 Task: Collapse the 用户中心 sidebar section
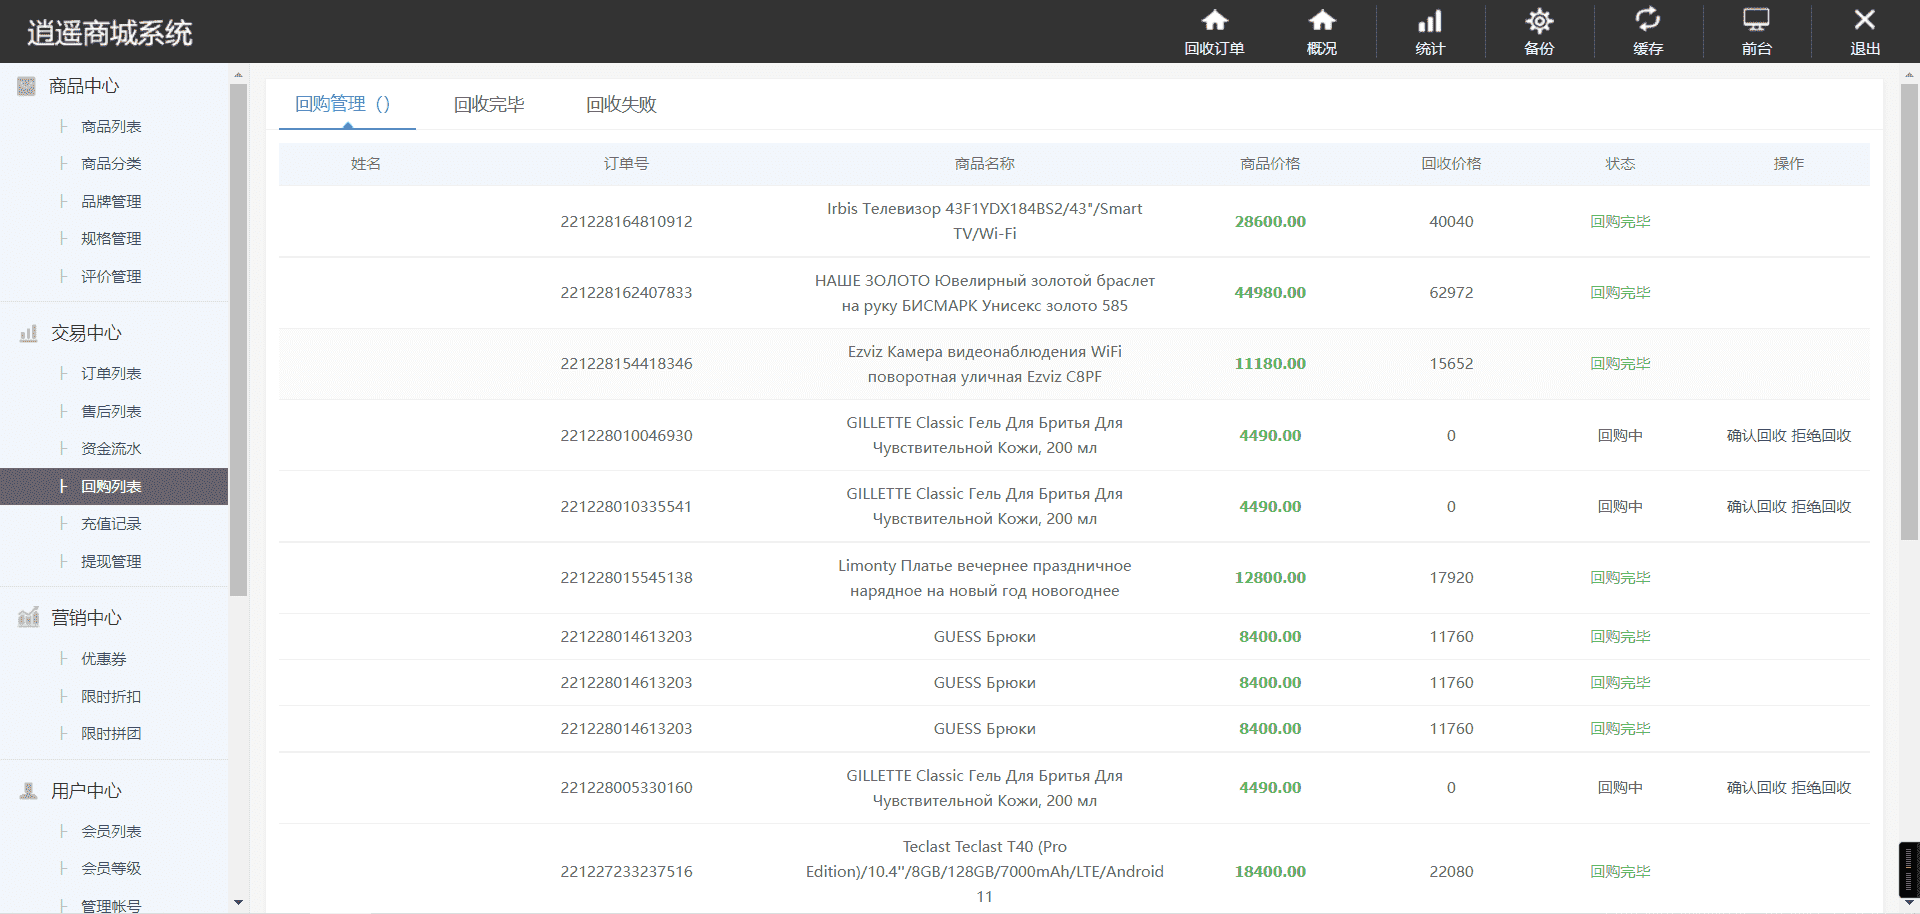[x=86, y=791]
